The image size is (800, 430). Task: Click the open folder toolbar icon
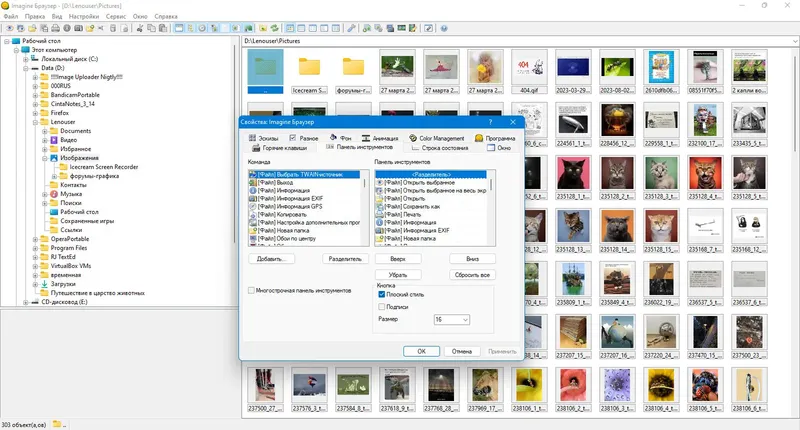click(32, 28)
